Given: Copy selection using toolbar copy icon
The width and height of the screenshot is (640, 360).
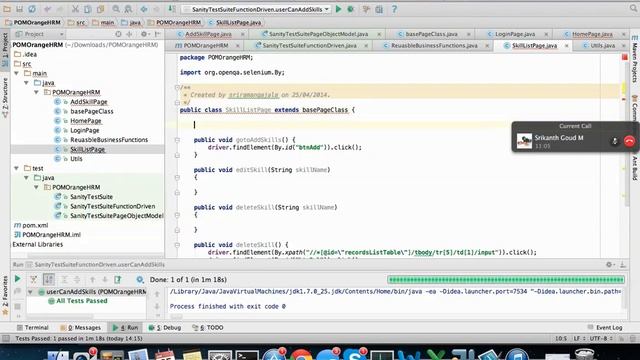Looking at the screenshot, I should click(x=88, y=9).
